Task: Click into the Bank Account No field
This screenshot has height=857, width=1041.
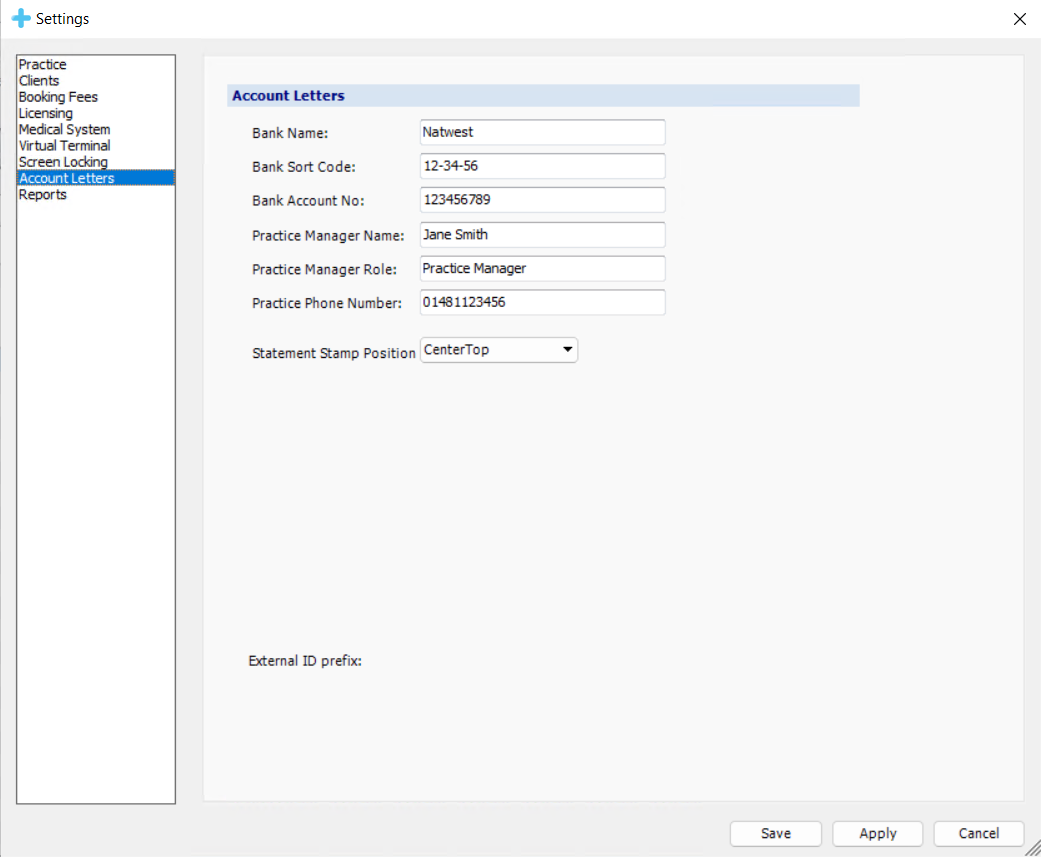Action: (542, 200)
